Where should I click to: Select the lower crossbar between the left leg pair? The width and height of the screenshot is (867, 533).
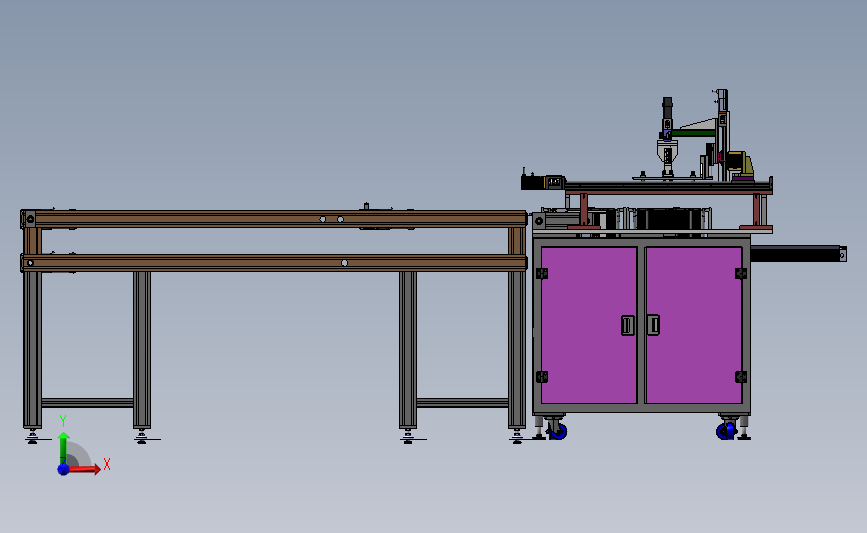pos(87,403)
